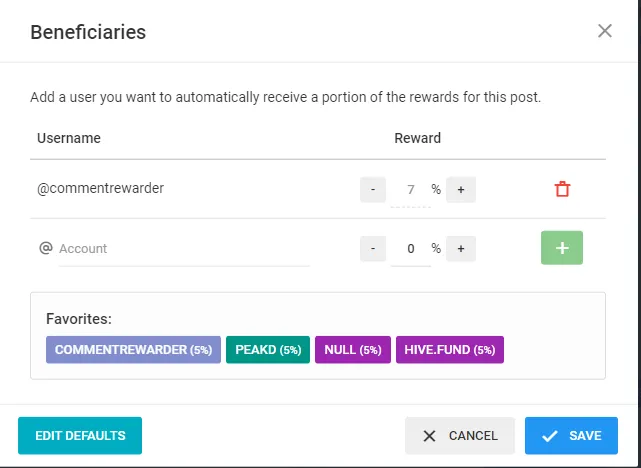Select NULL (5%) favorite
This screenshot has width=641, height=468.
pos(353,350)
